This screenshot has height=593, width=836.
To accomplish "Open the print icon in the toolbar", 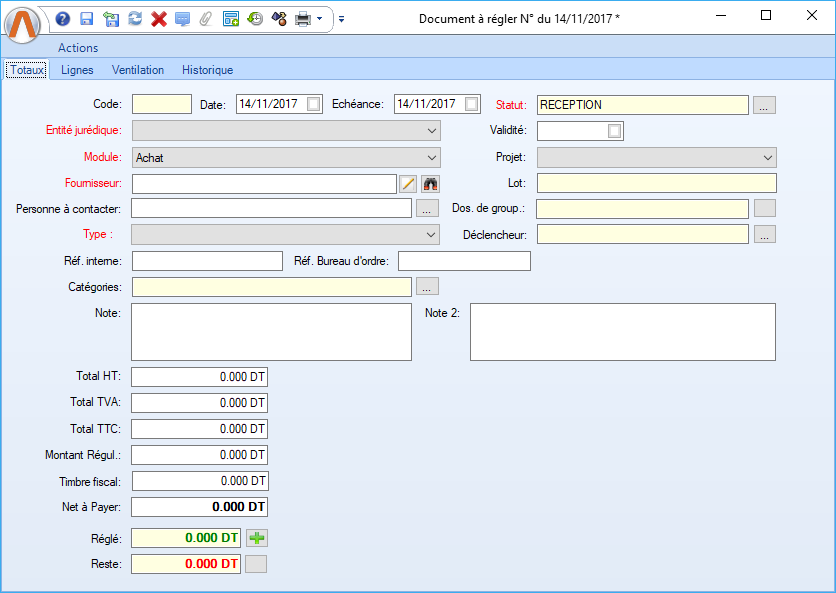I will (x=302, y=19).
